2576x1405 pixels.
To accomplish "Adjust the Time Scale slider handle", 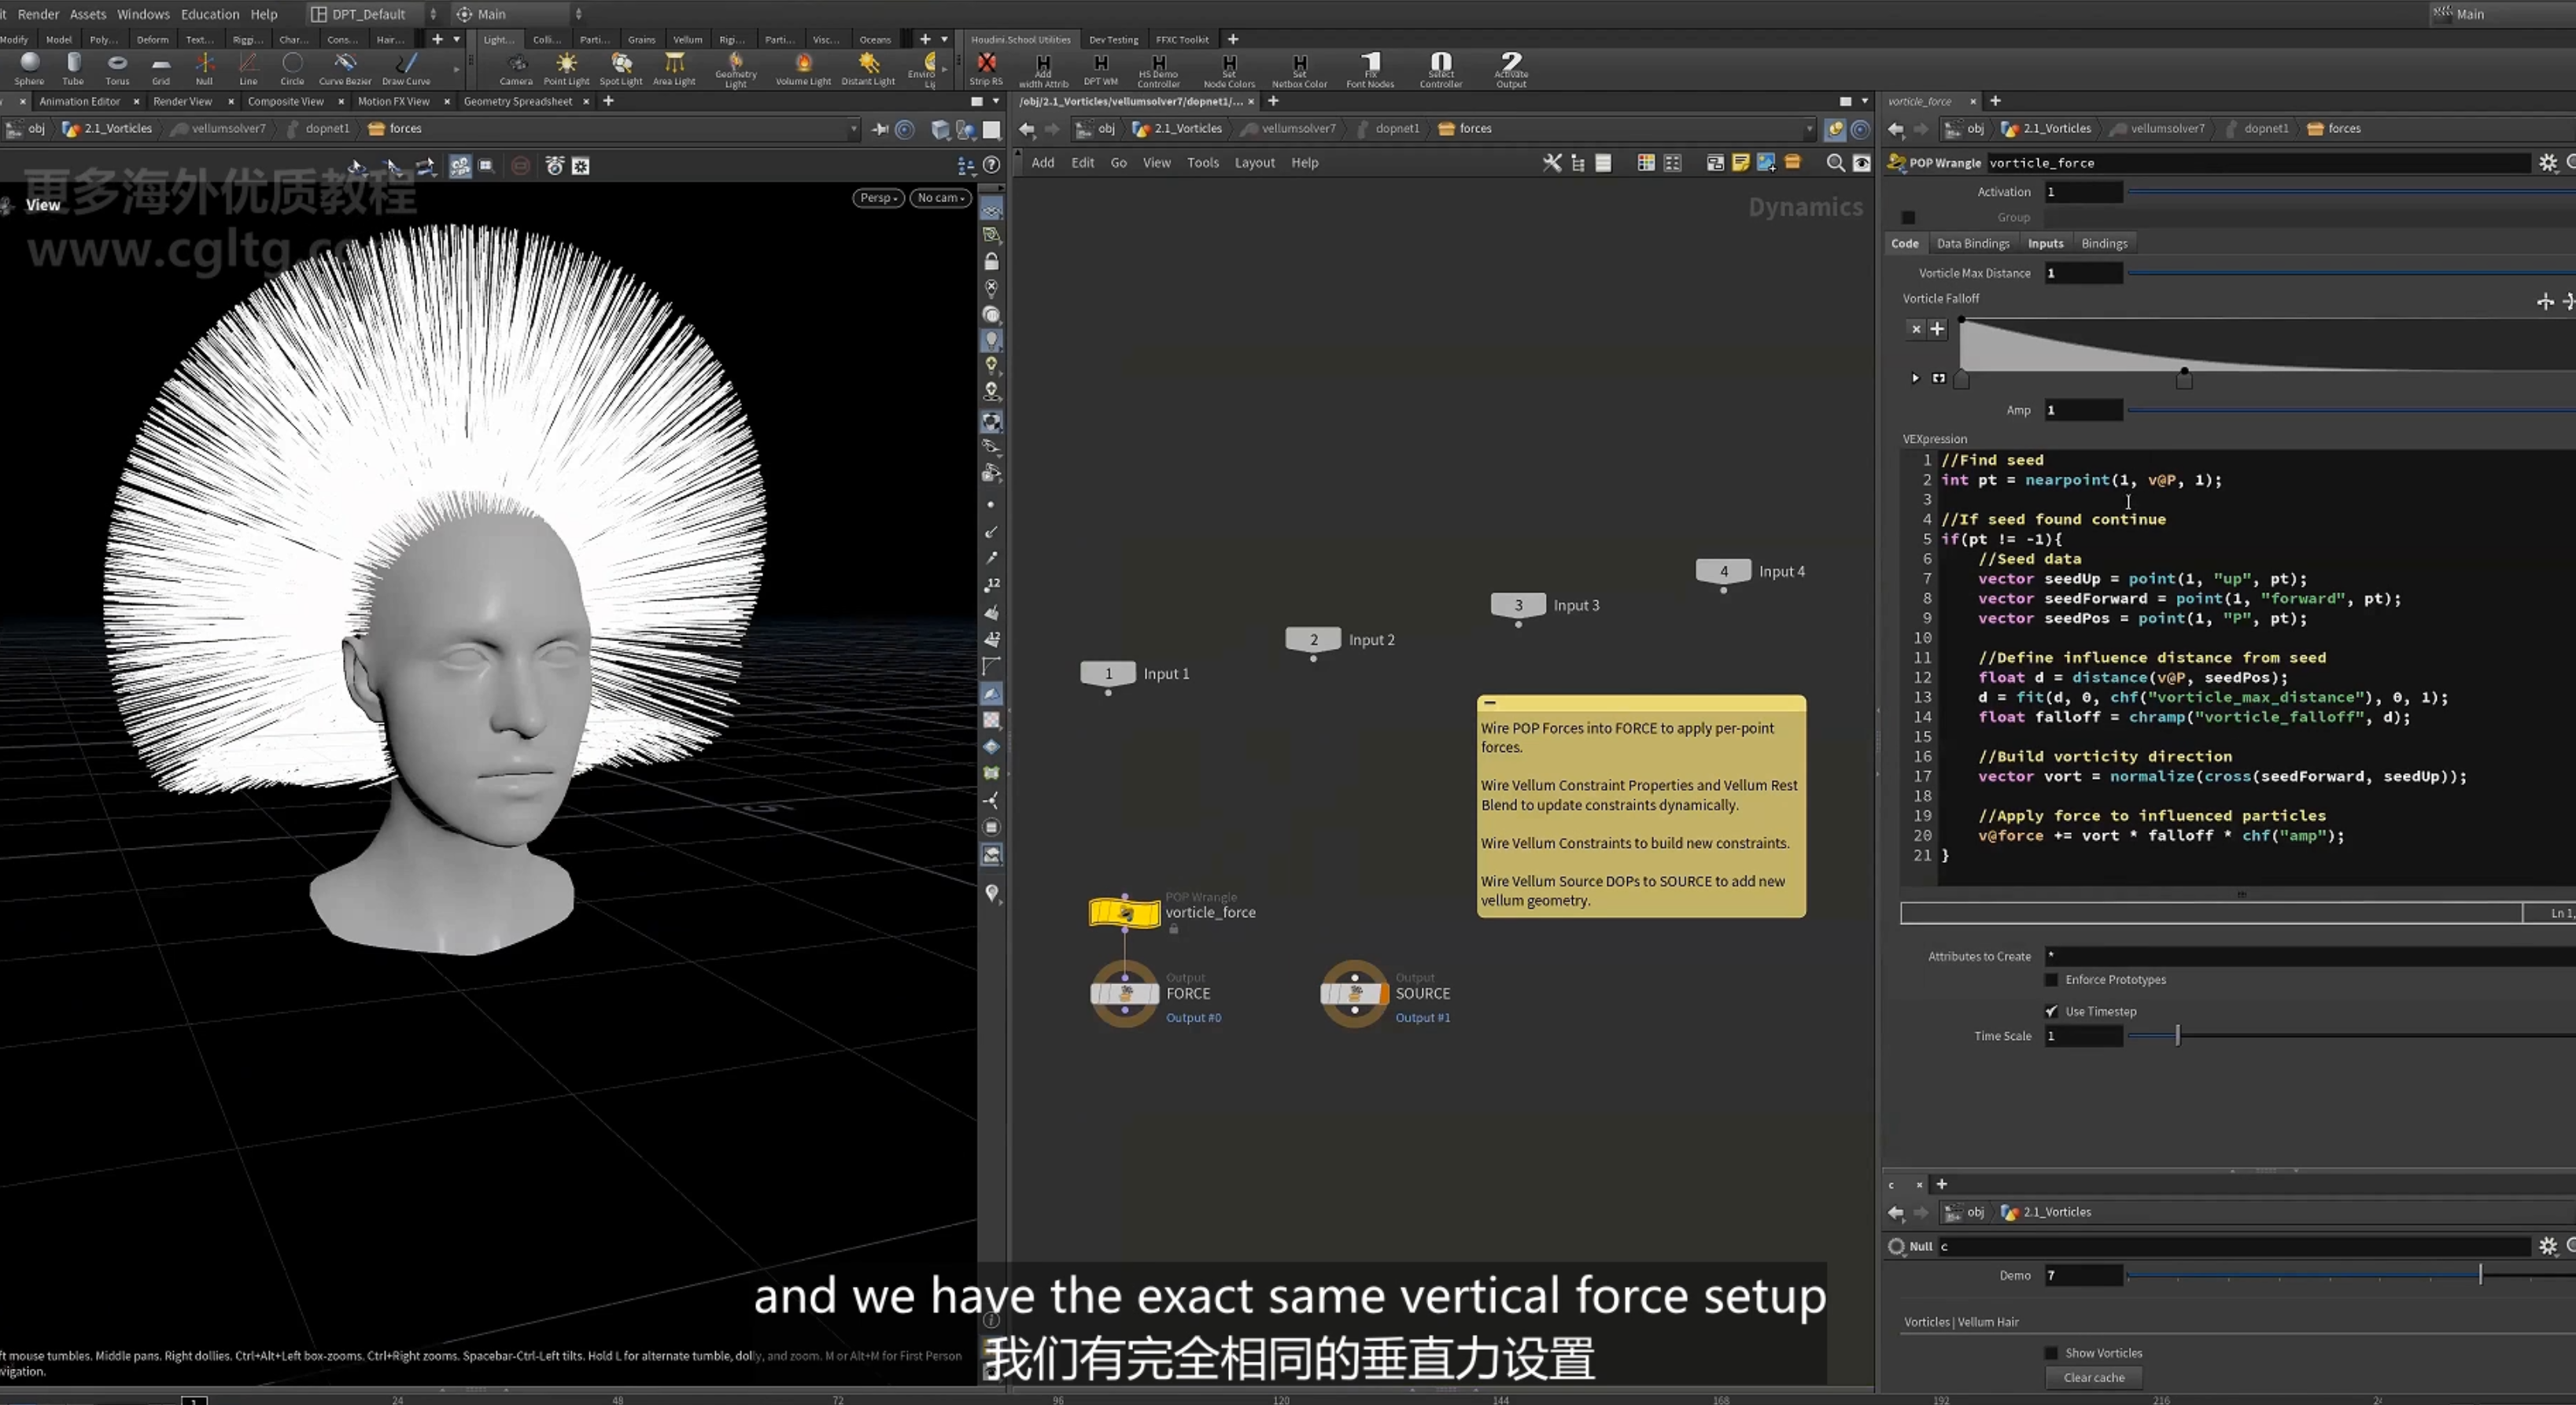I will click(2177, 1036).
